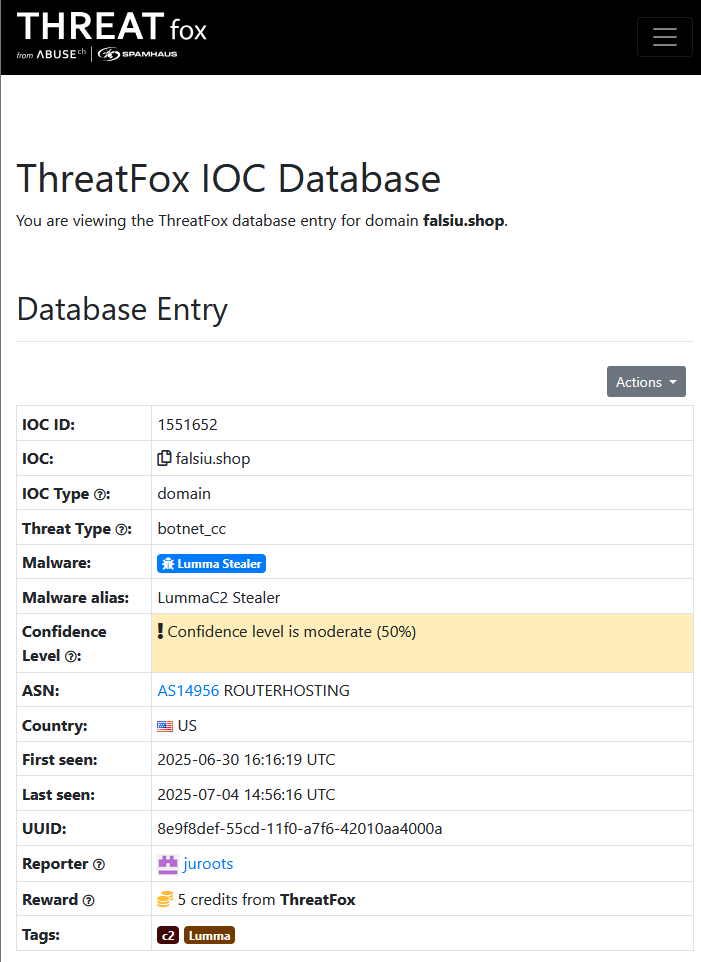Click bold falsiu.shop in the intro sentence
Image resolution: width=701 pixels, height=962 pixels.
464,221
